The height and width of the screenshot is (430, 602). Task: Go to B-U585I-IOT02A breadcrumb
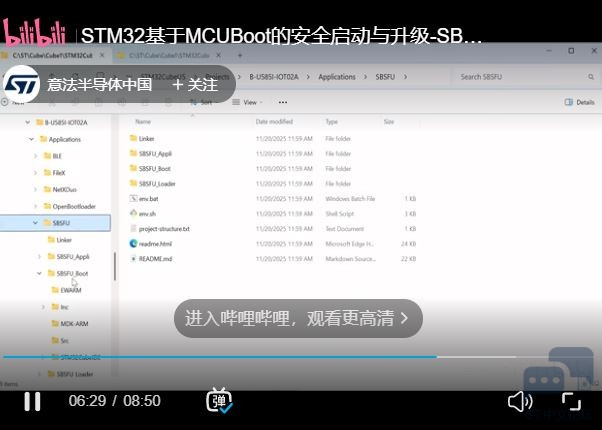point(274,77)
